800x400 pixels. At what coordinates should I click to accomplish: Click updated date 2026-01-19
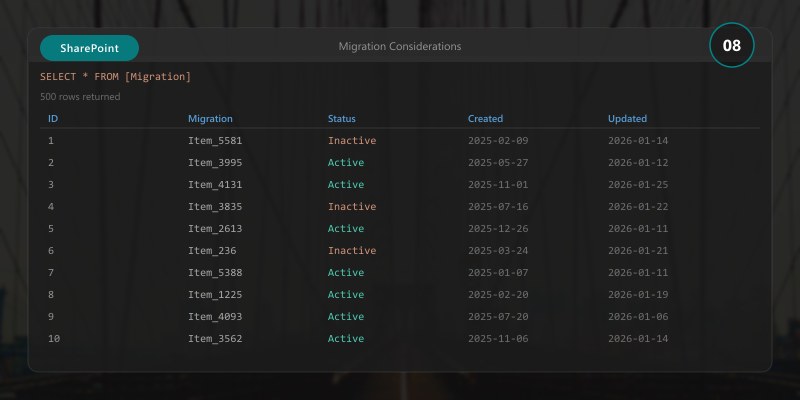pos(638,294)
